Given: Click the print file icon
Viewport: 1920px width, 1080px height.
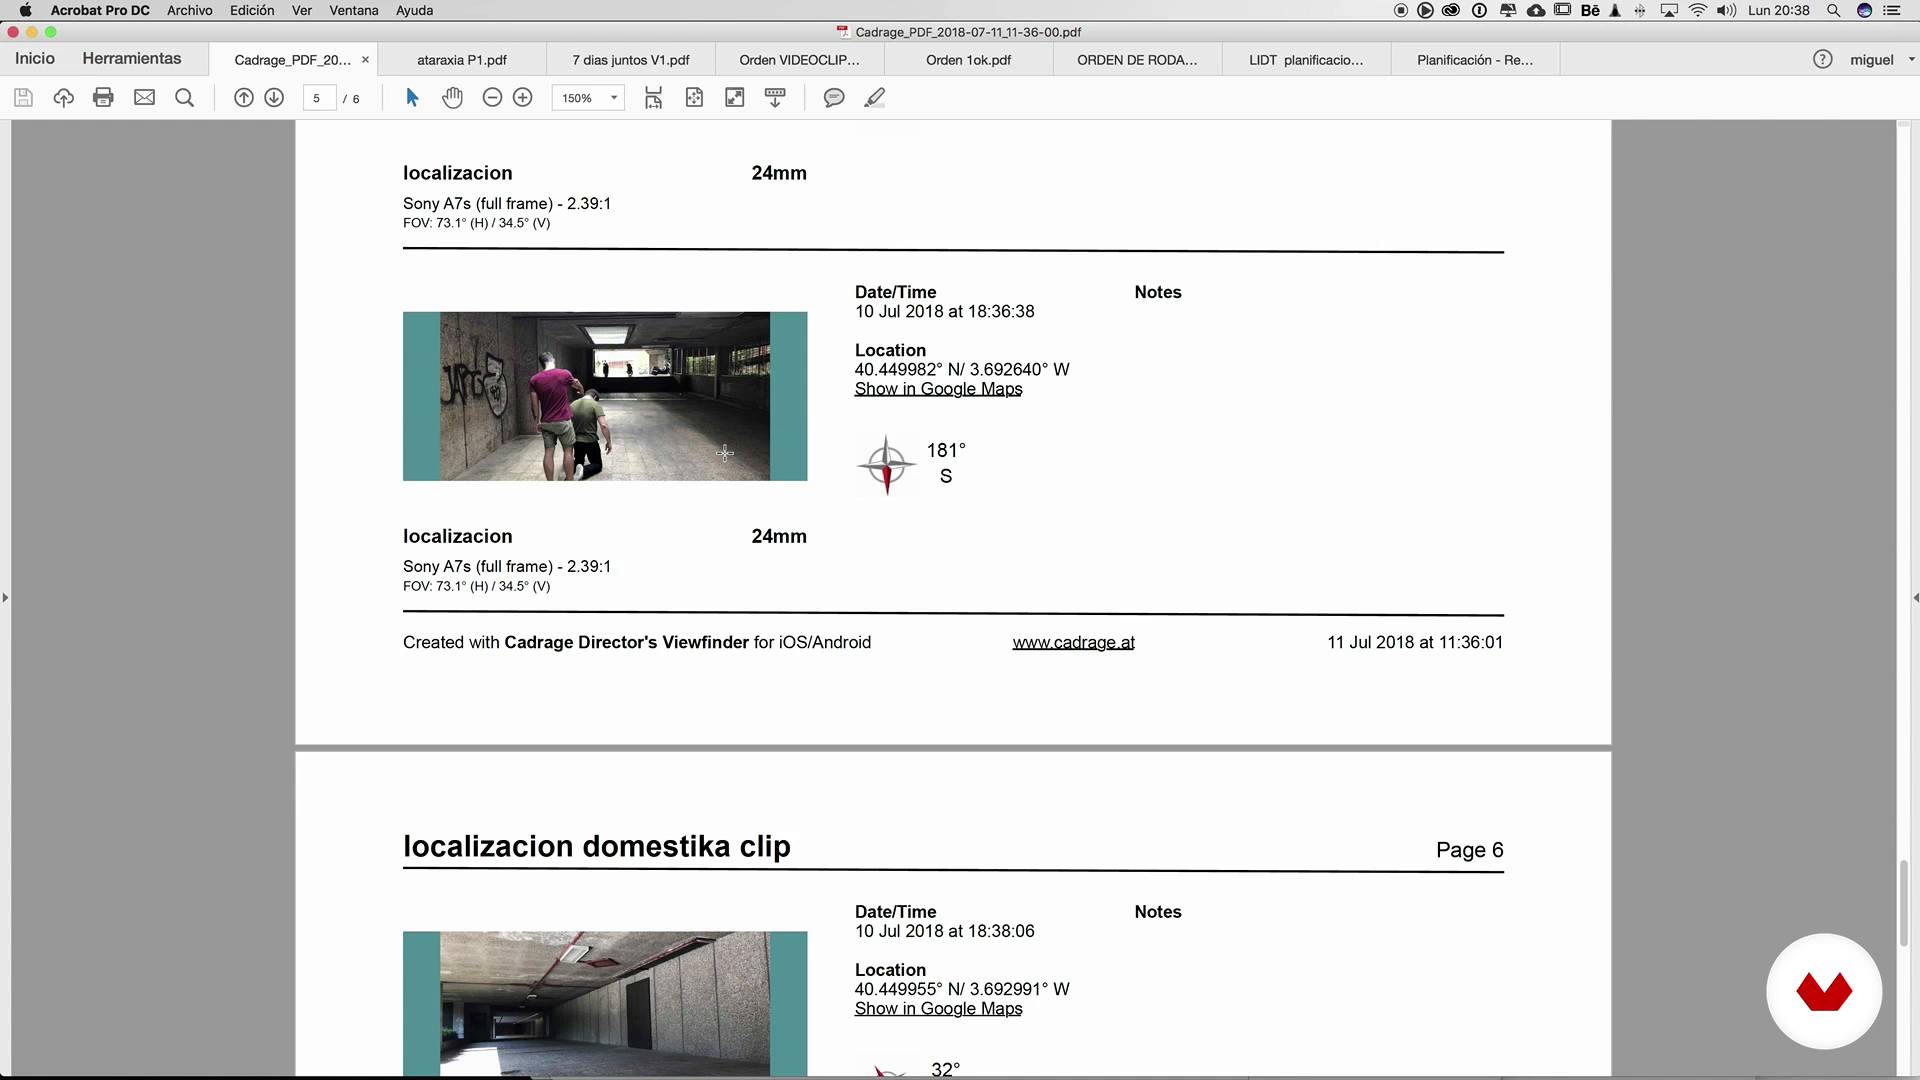Looking at the screenshot, I should [x=103, y=98].
